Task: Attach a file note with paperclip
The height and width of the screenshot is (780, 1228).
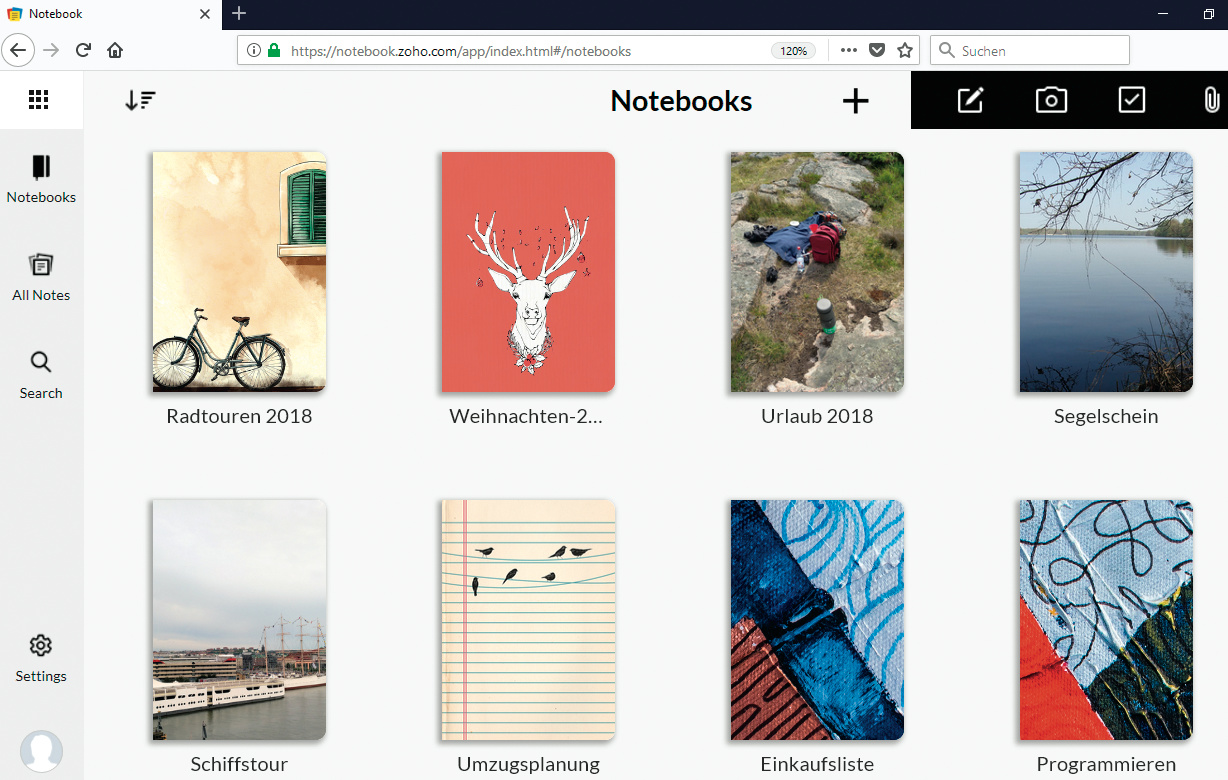Action: [x=1210, y=100]
